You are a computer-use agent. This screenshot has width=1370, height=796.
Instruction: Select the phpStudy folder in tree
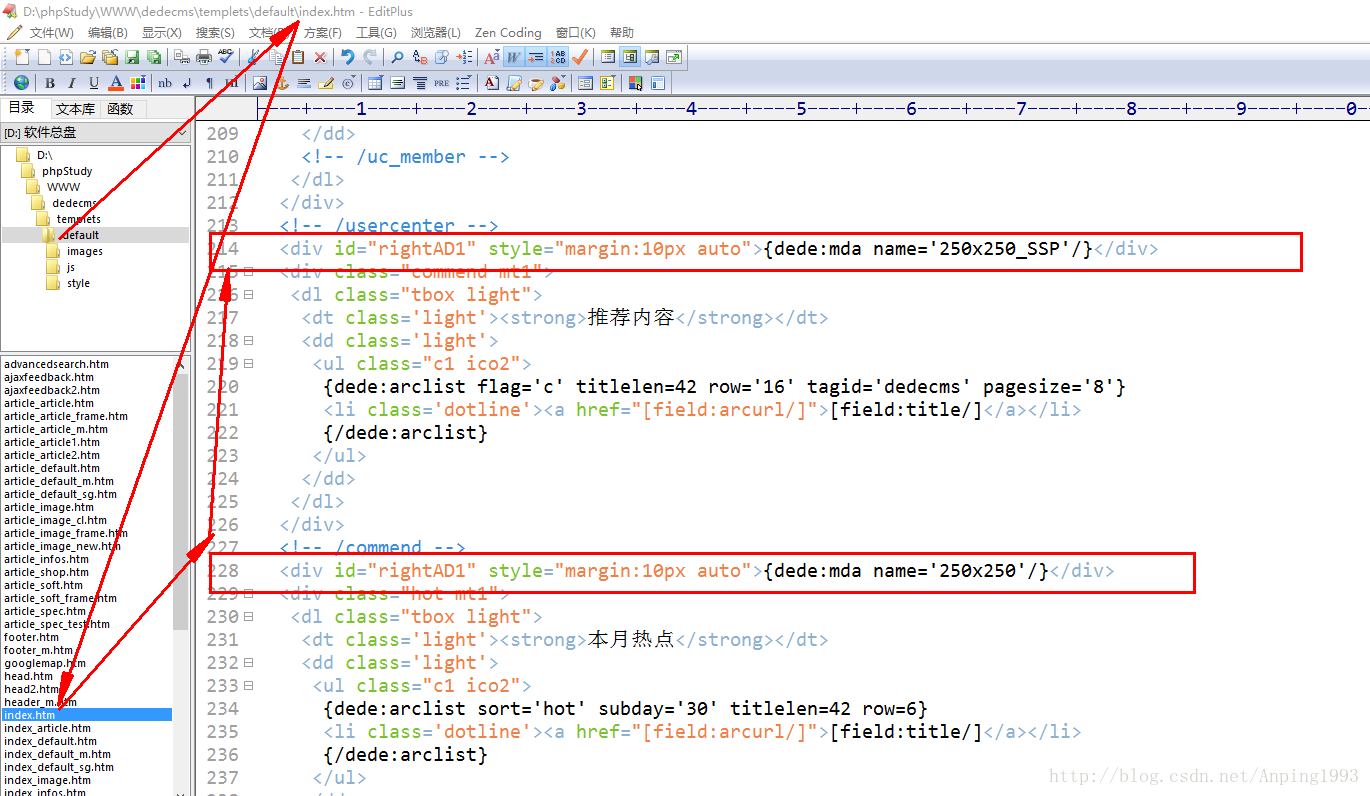coord(67,171)
